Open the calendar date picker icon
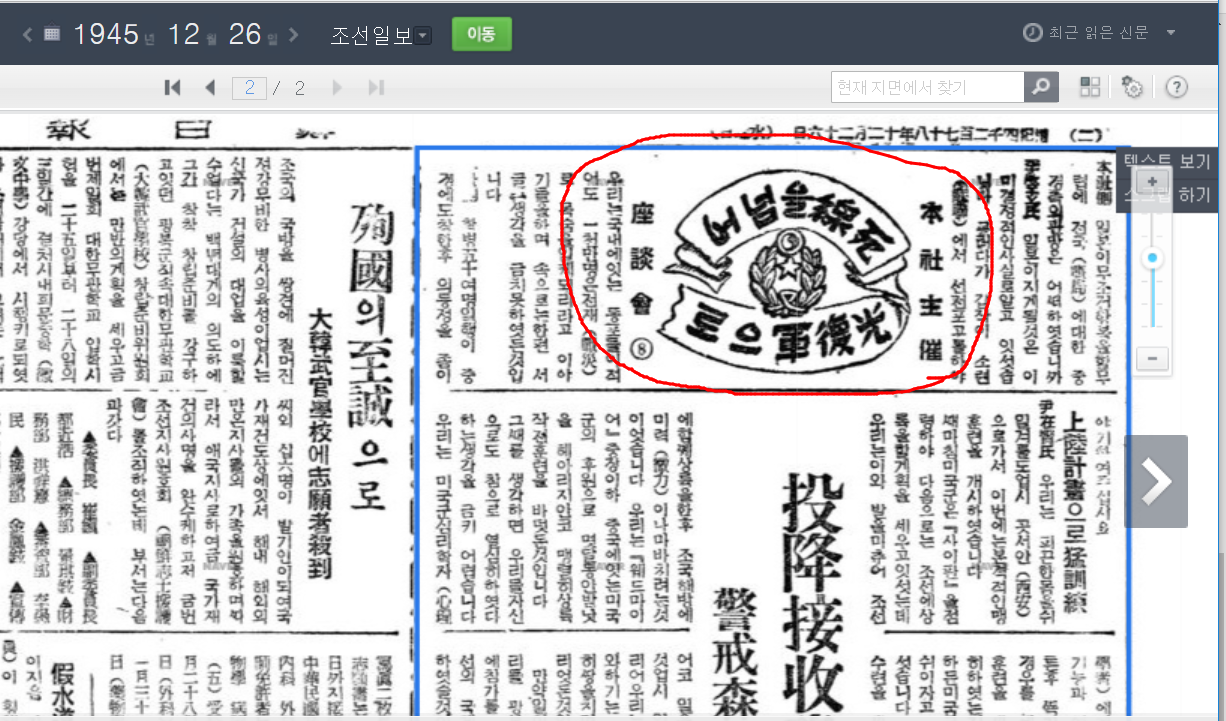The image size is (1226, 721). click(52, 35)
